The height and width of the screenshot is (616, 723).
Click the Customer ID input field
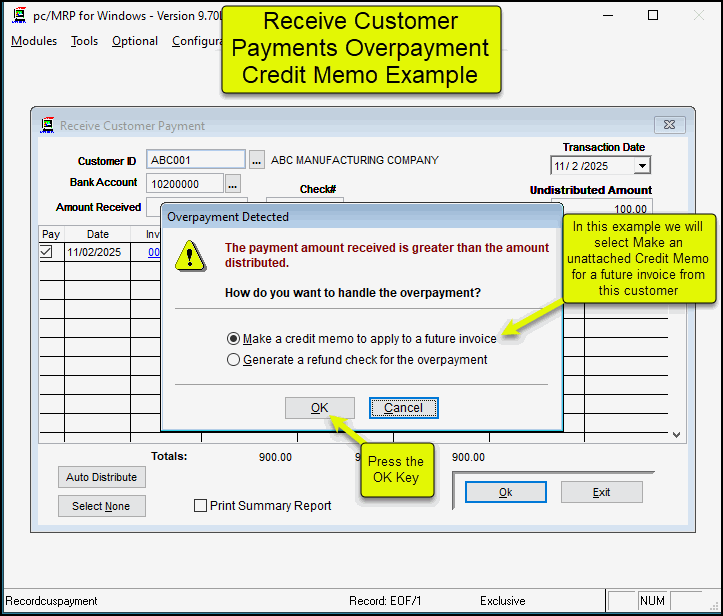coord(195,160)
